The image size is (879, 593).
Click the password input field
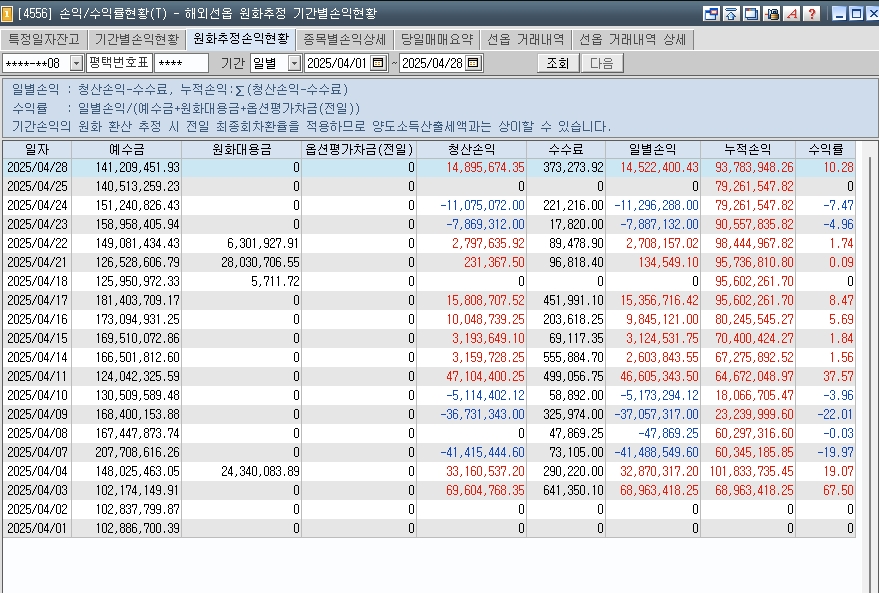pyautogui.click(x=182, y=63)
